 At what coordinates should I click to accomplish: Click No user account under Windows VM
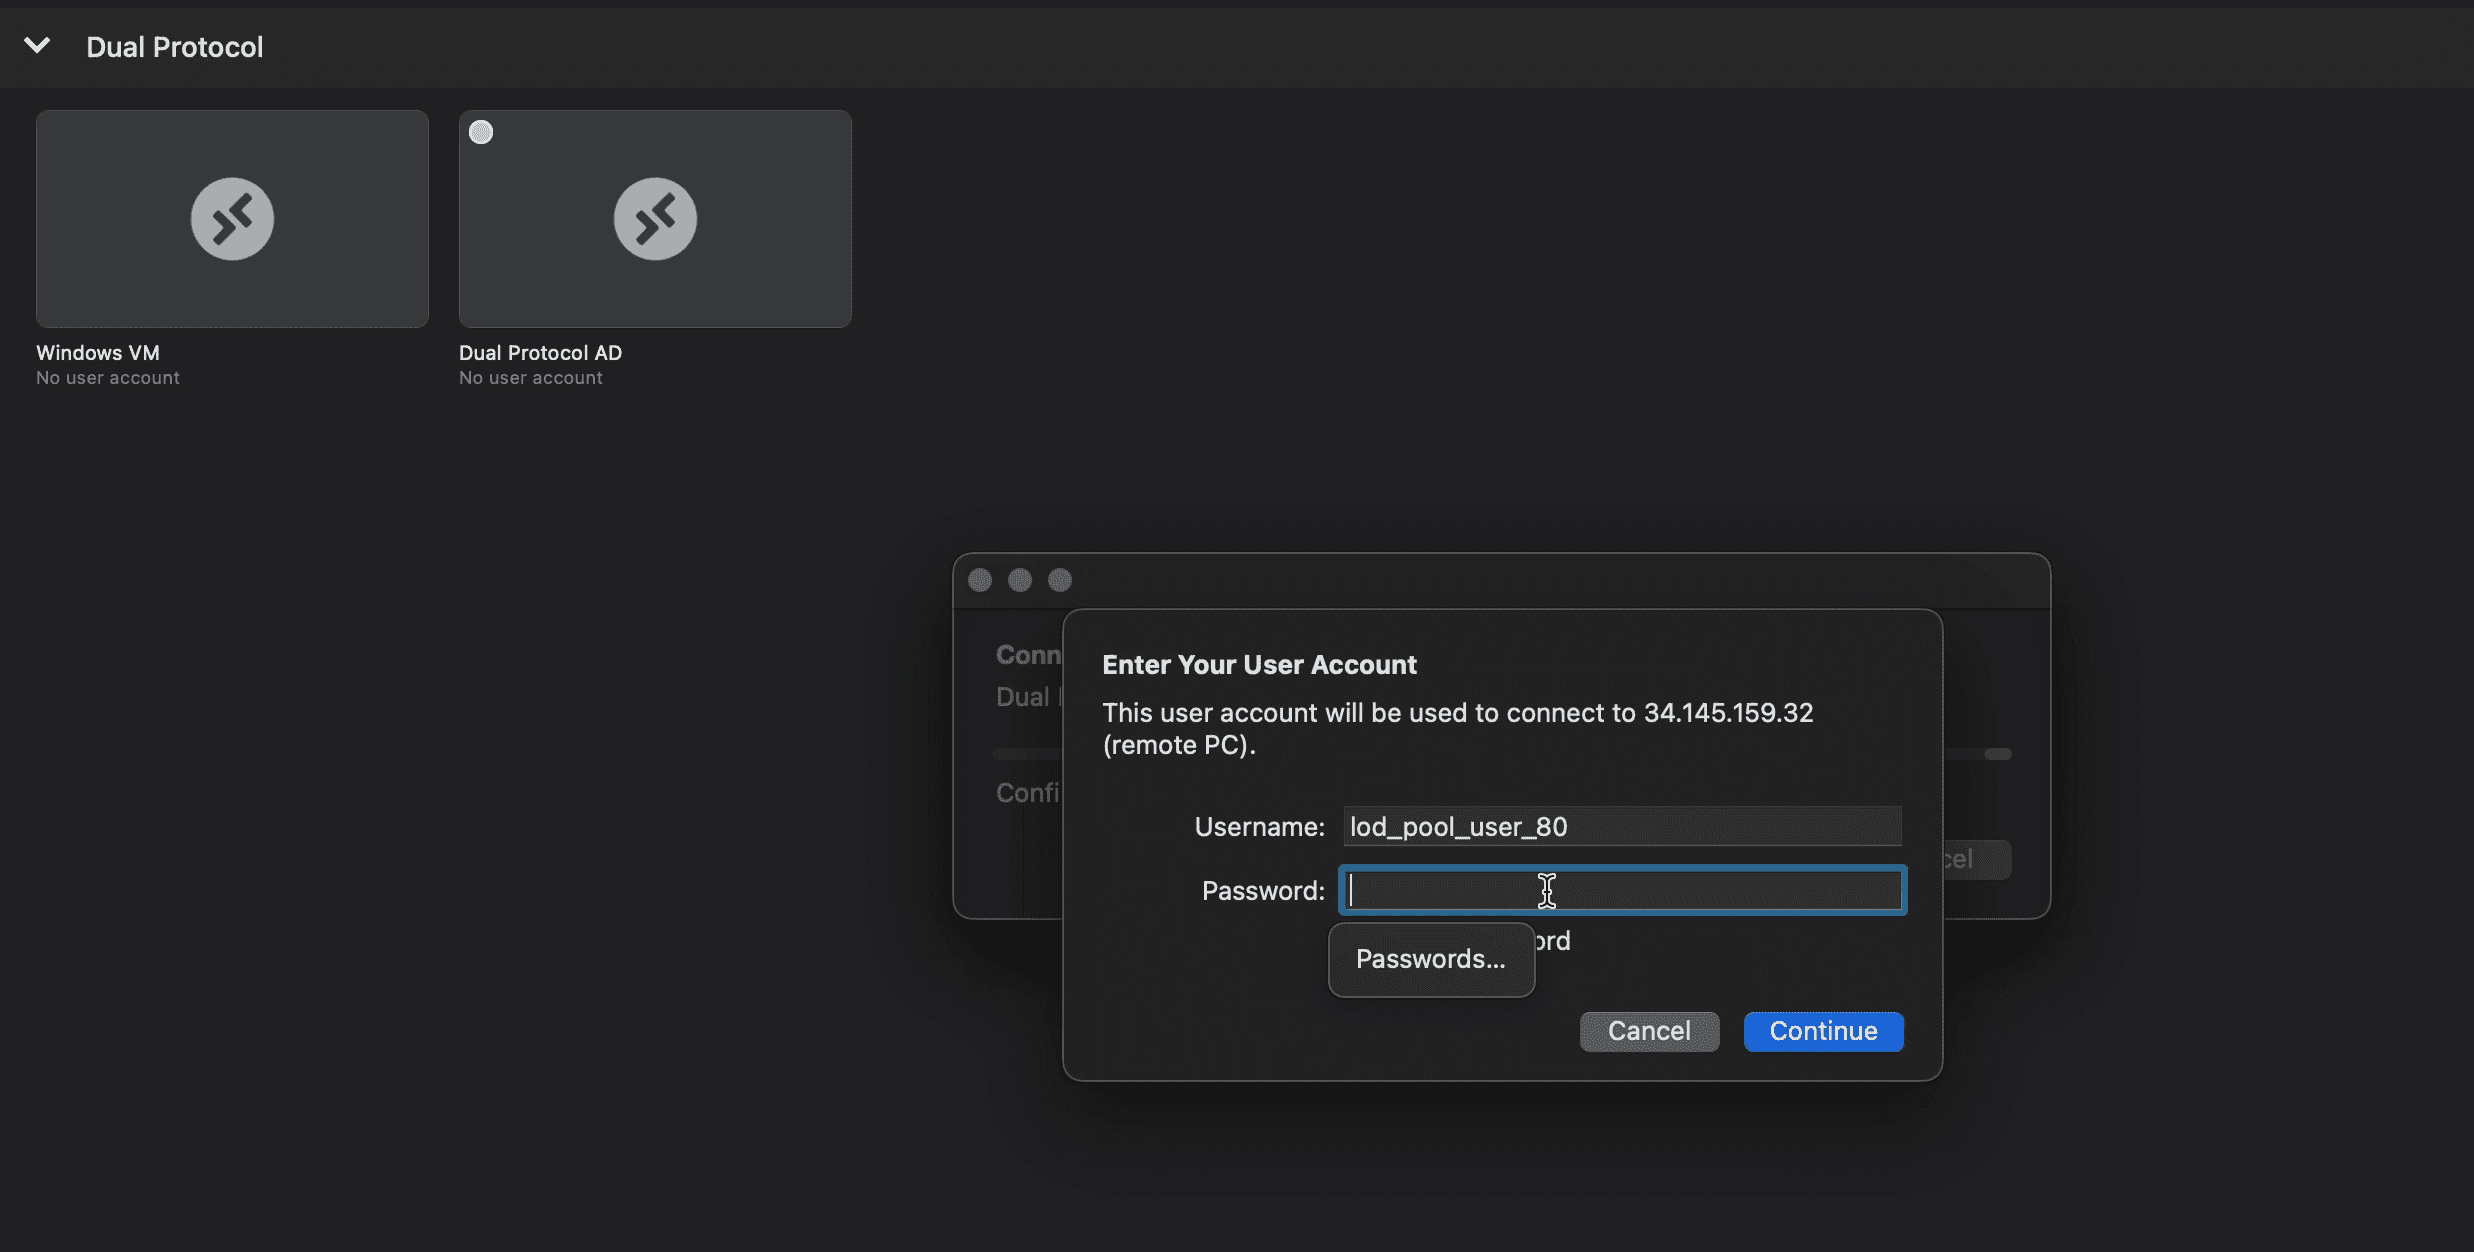[108, 378]
